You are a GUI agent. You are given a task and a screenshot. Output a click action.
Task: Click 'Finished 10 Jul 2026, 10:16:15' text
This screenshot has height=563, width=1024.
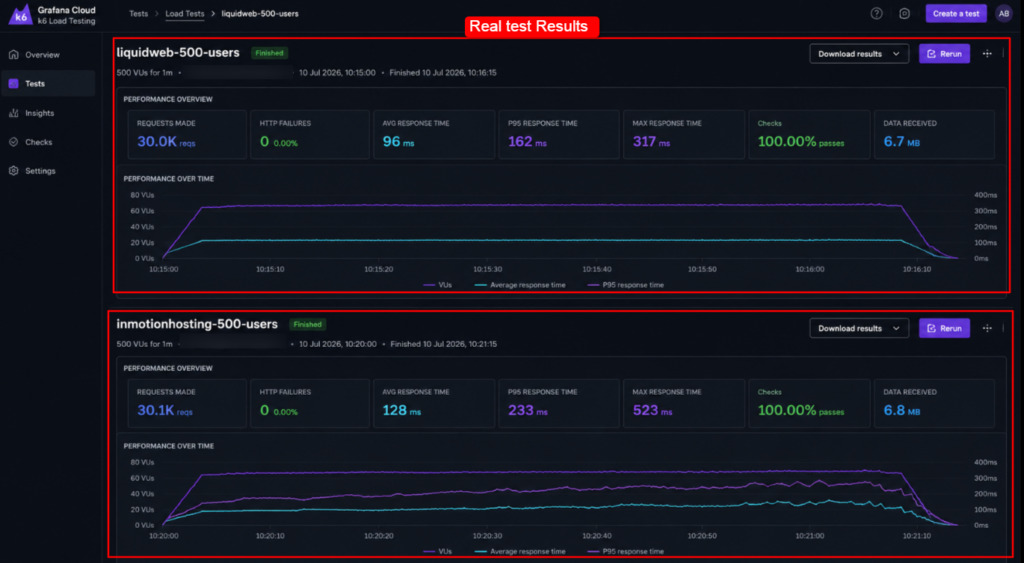coord(443,72)
